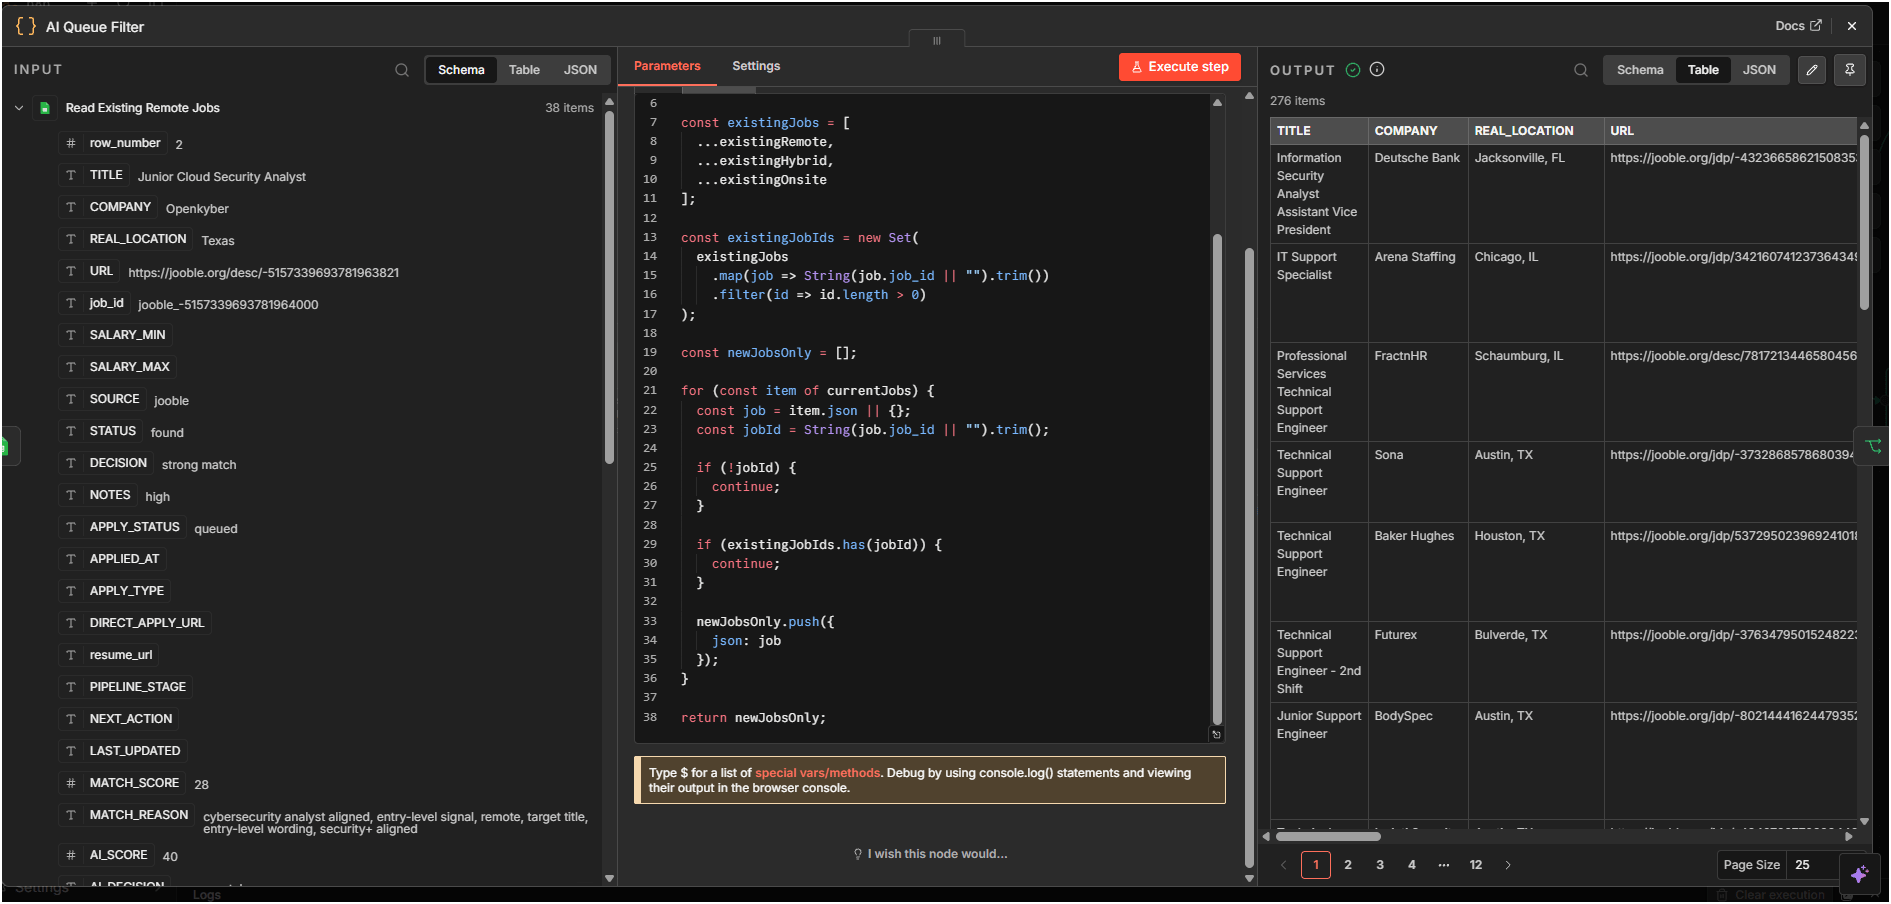This screenshot has height=904, width=1891.
Task: Click the AI assistant sparkle icon
Action: (1859, 874)
